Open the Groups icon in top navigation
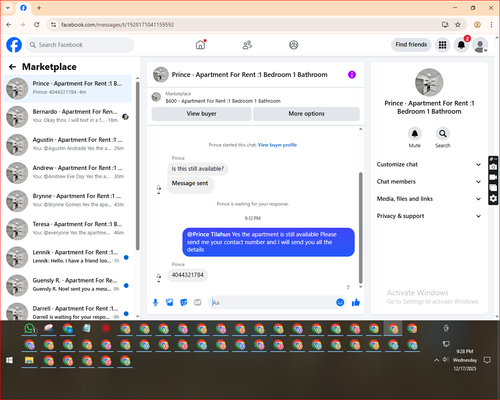The height and width of the screenshot is (400, 500). (x=294, y=45)
